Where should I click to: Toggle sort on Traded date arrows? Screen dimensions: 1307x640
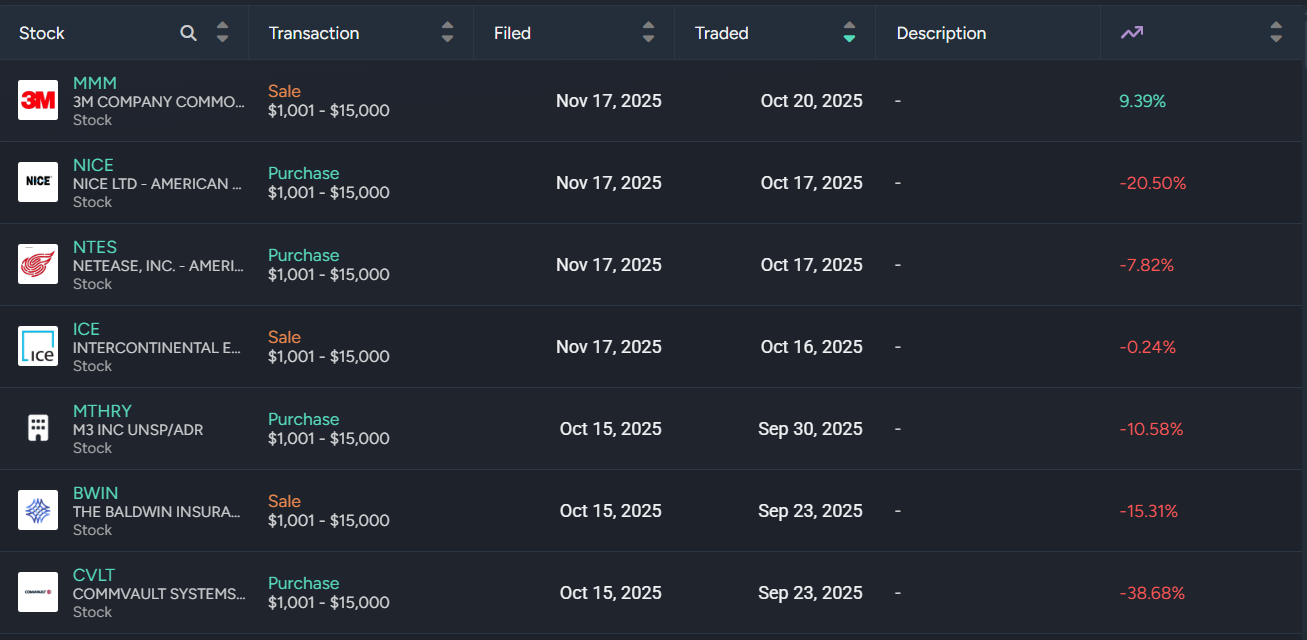[x=849, y=33]
